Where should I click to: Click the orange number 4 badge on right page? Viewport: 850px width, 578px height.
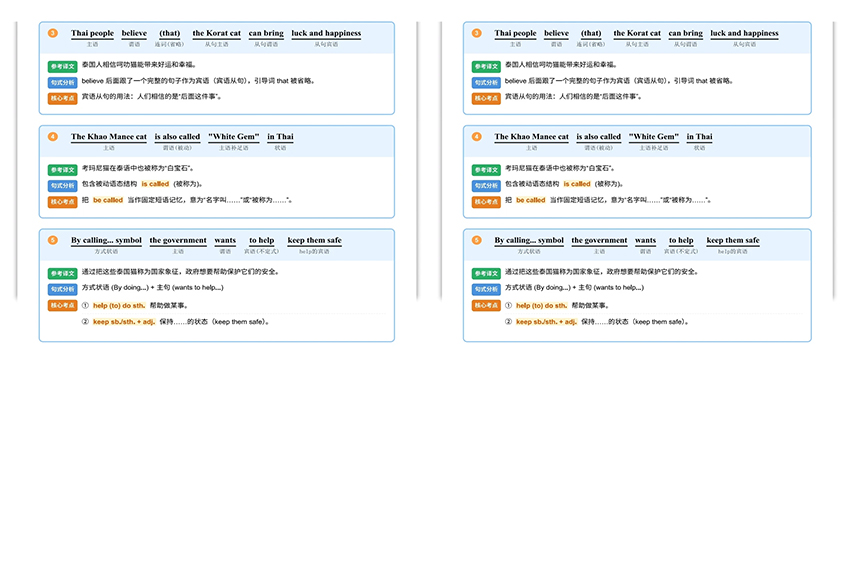point(477,137)
